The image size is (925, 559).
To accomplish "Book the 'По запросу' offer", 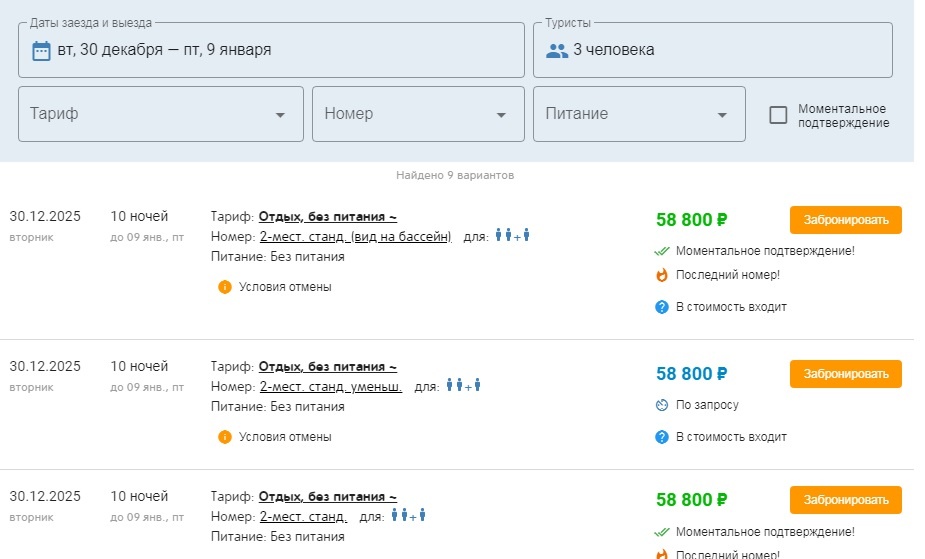I will coord(845,374).
